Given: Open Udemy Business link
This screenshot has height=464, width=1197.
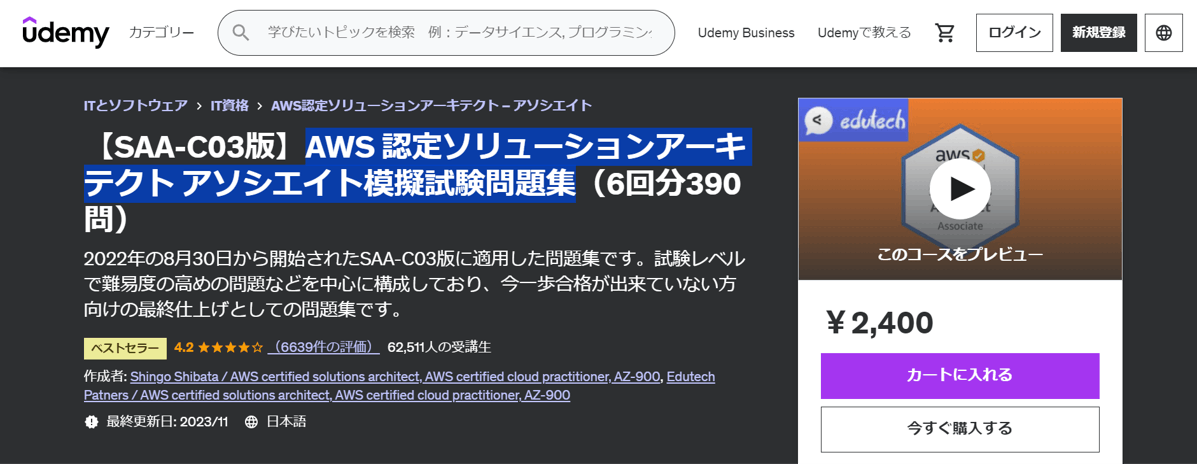Looking at the screenshot, I should (746, 33).
